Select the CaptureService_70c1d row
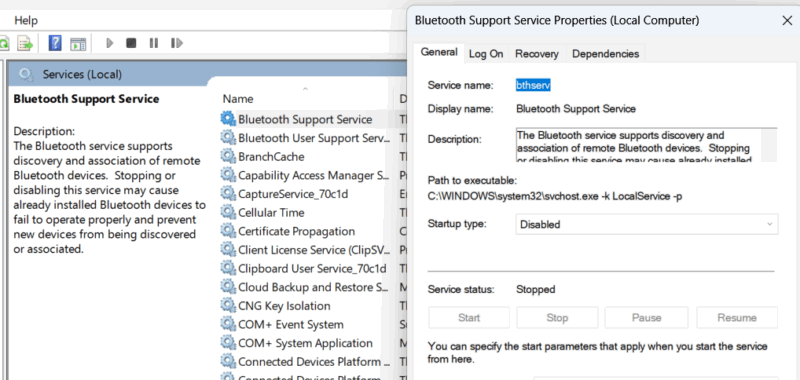800x380 pixels. click(293, 194)
